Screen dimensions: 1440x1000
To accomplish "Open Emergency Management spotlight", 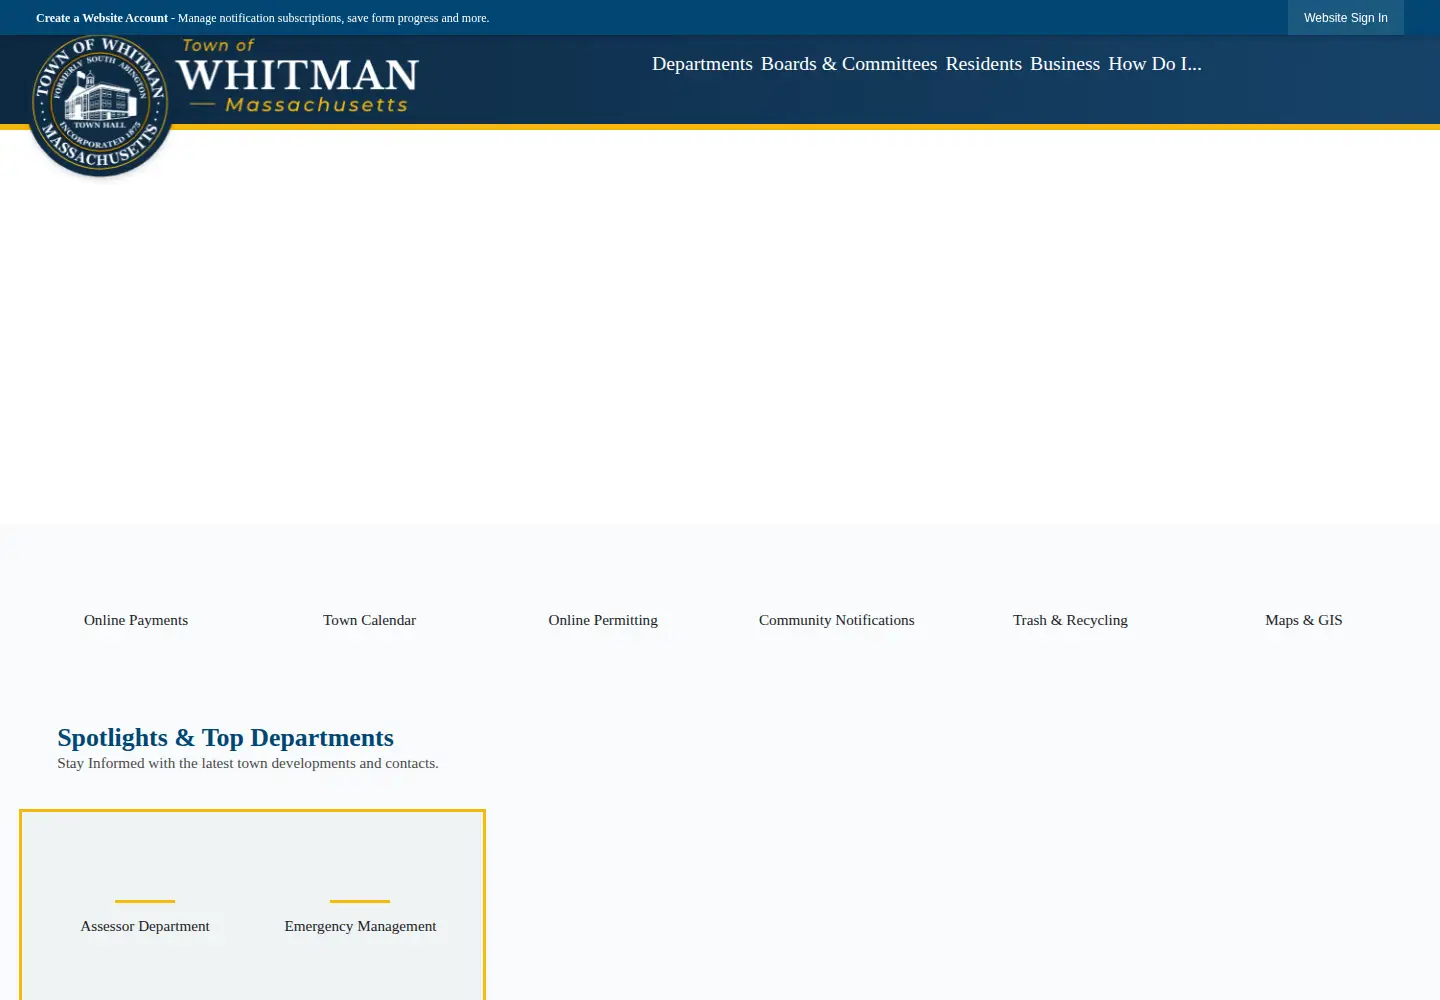I will tap(360, 926).
